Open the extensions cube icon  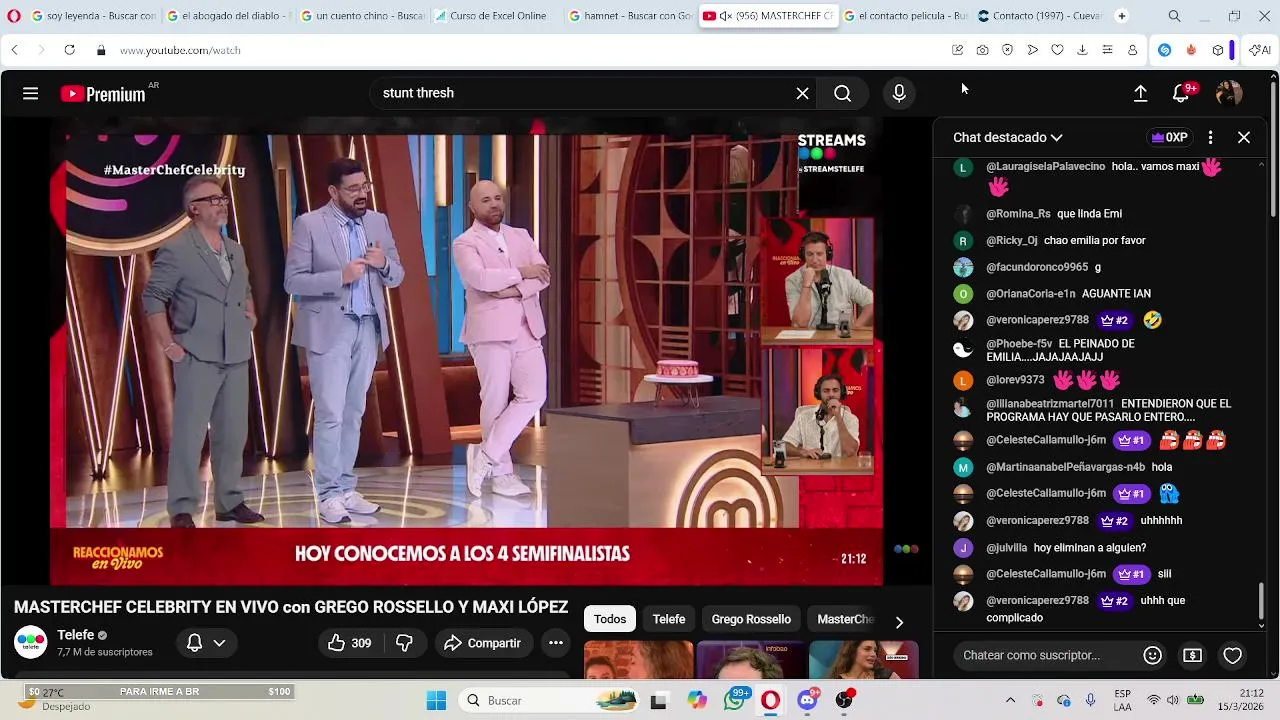click(1217, 50)
